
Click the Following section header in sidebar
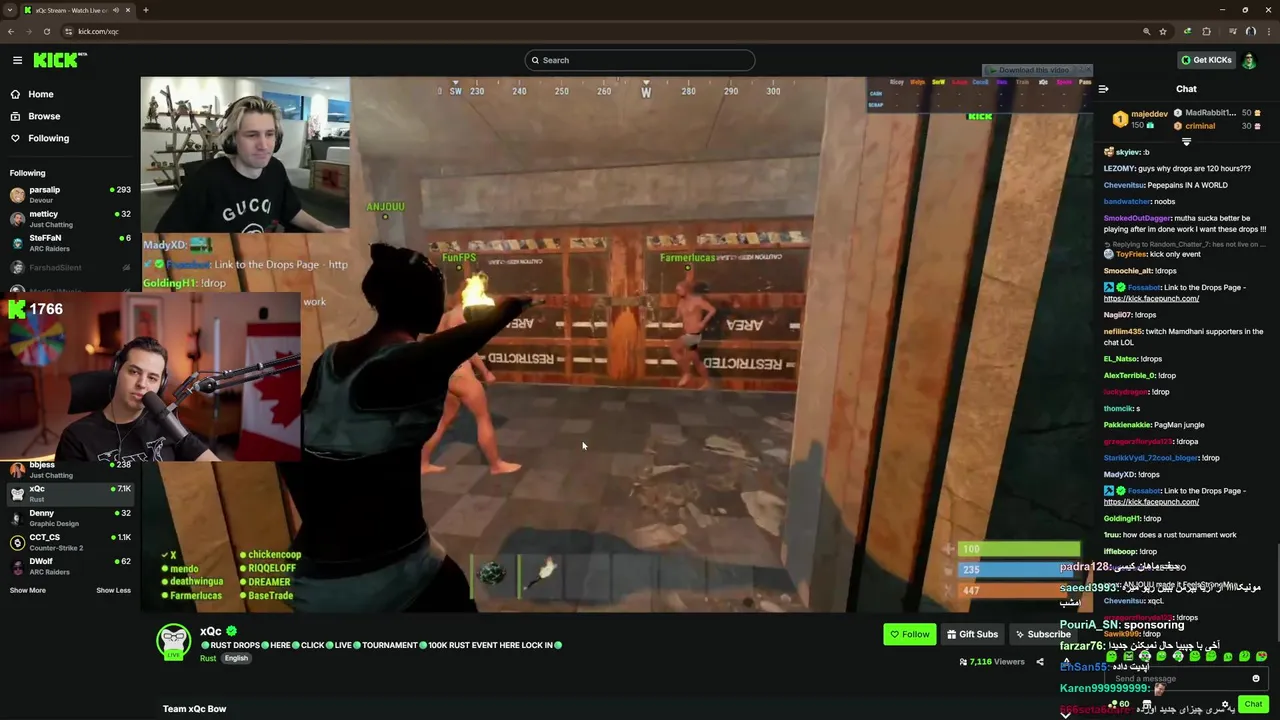[27, 173]
